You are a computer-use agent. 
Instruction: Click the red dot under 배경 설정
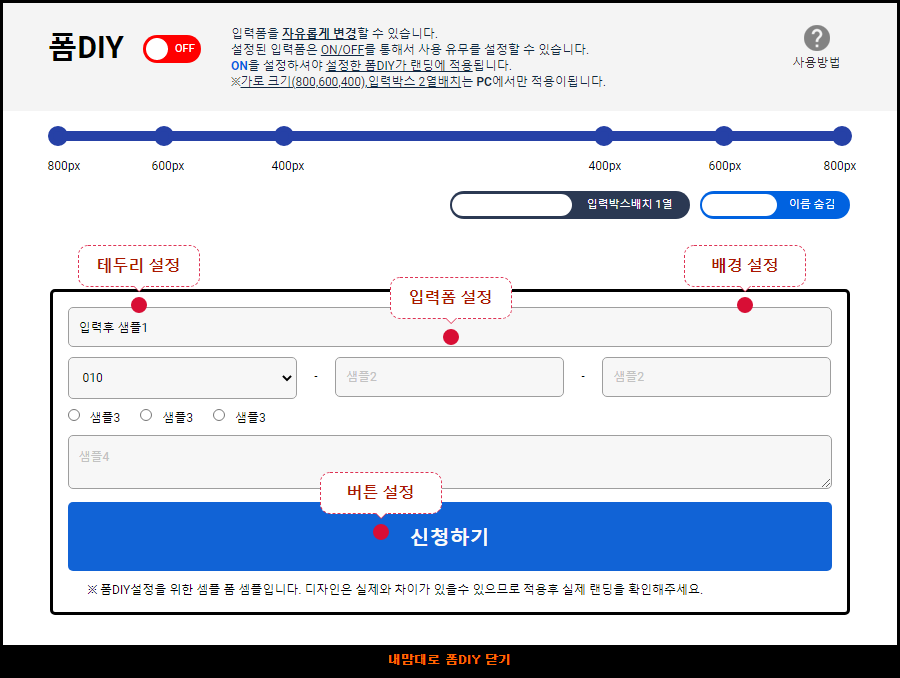coord(745,305)
